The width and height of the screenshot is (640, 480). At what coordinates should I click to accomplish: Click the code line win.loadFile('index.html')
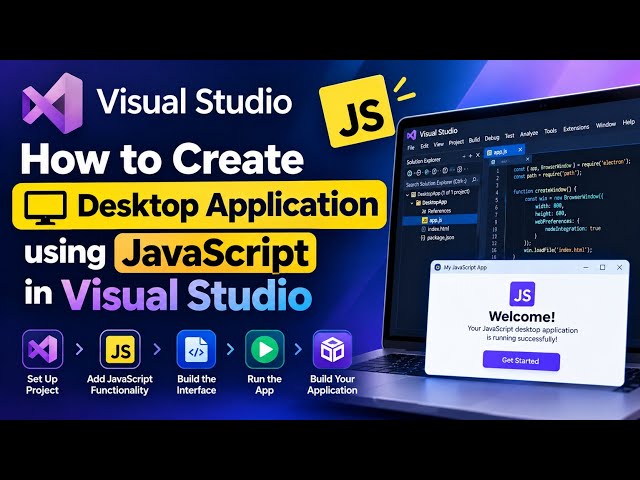pos(558,249)
